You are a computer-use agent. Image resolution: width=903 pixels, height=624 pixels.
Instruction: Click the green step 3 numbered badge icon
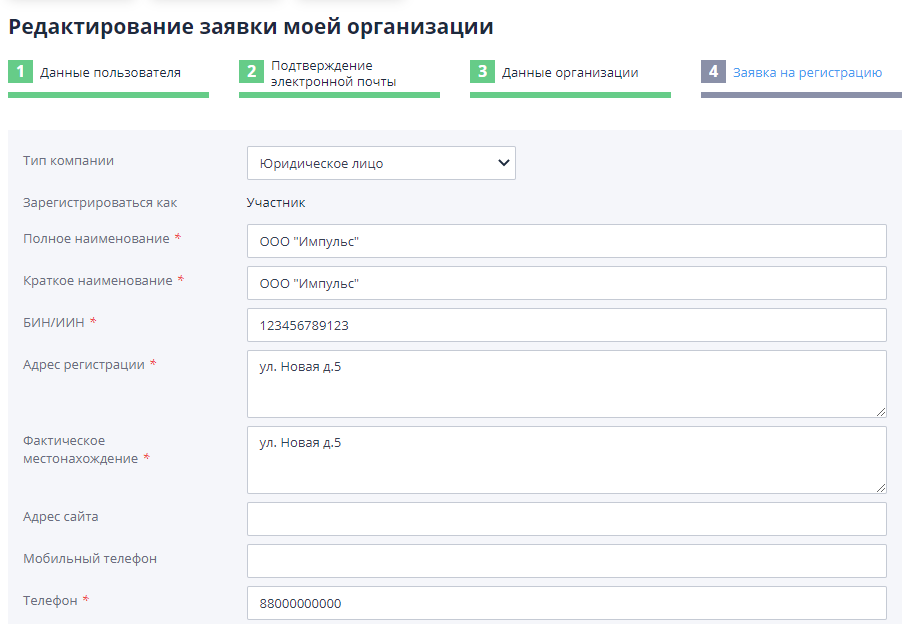tap(481, 72)
